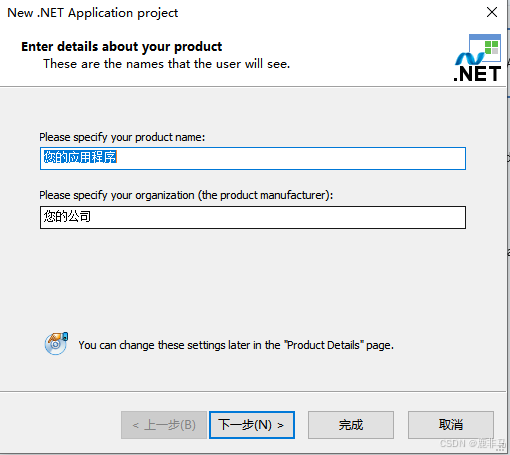Click the .NET logo icon in header
This screenshot has height=455, width=510.
[478, 58]
